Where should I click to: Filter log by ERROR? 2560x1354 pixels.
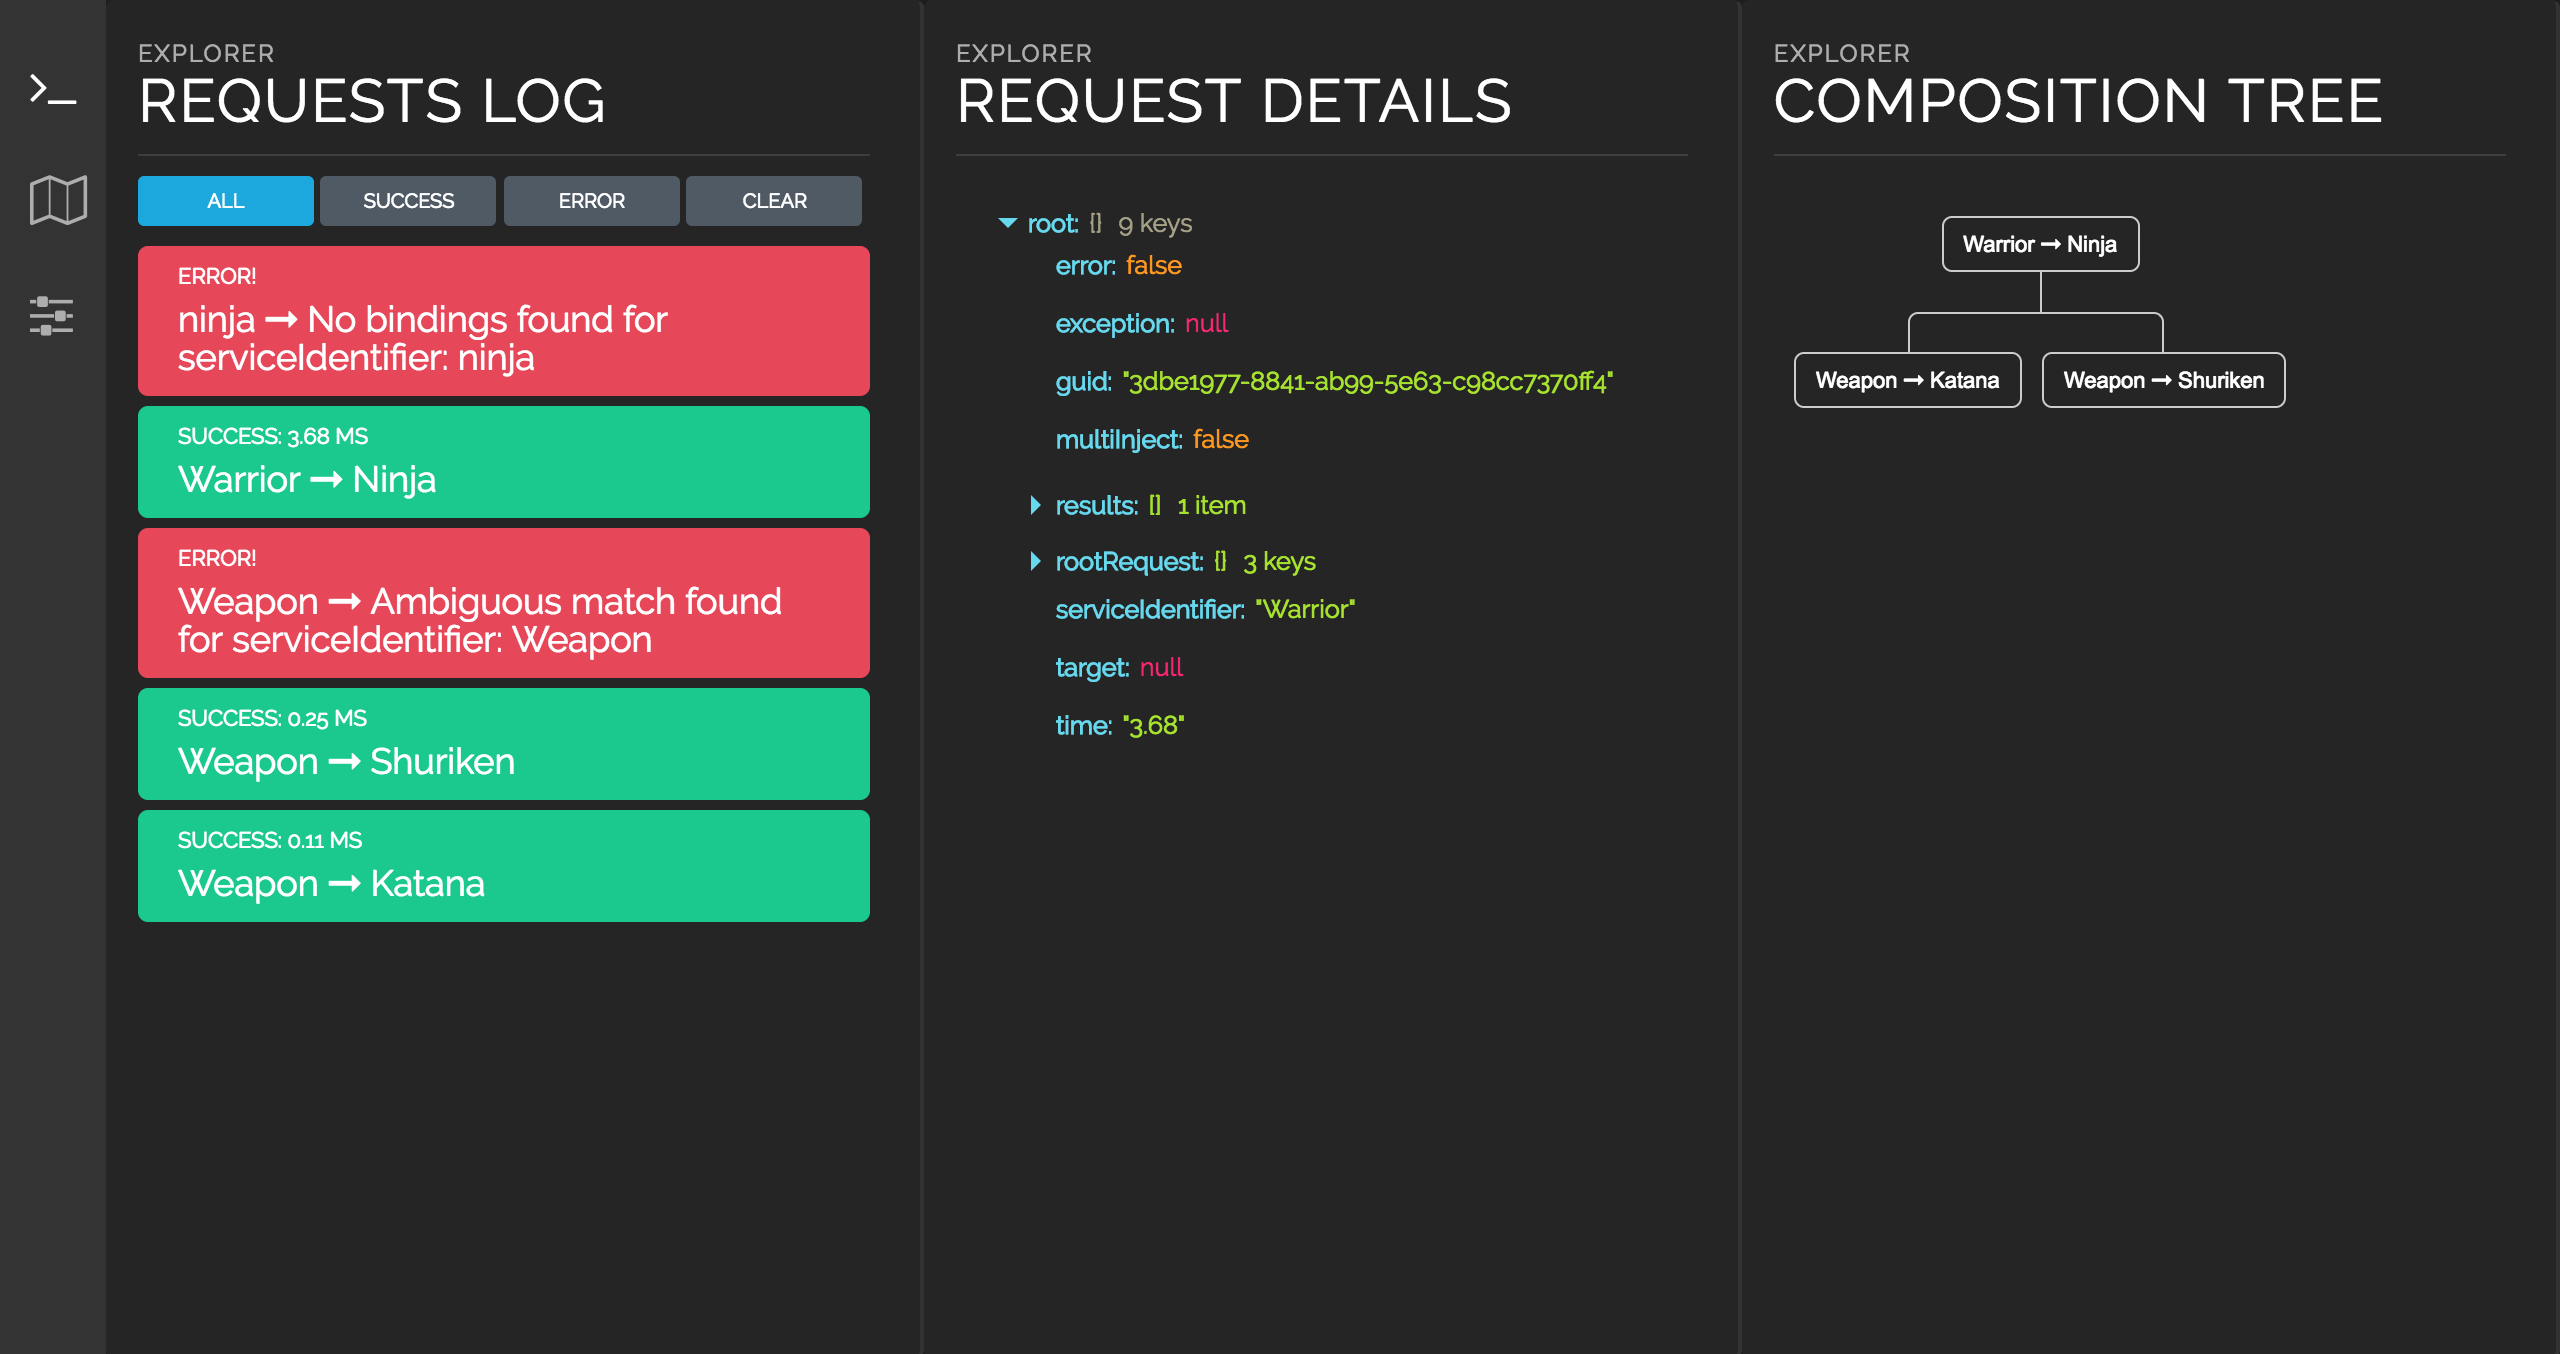(591, 201)
